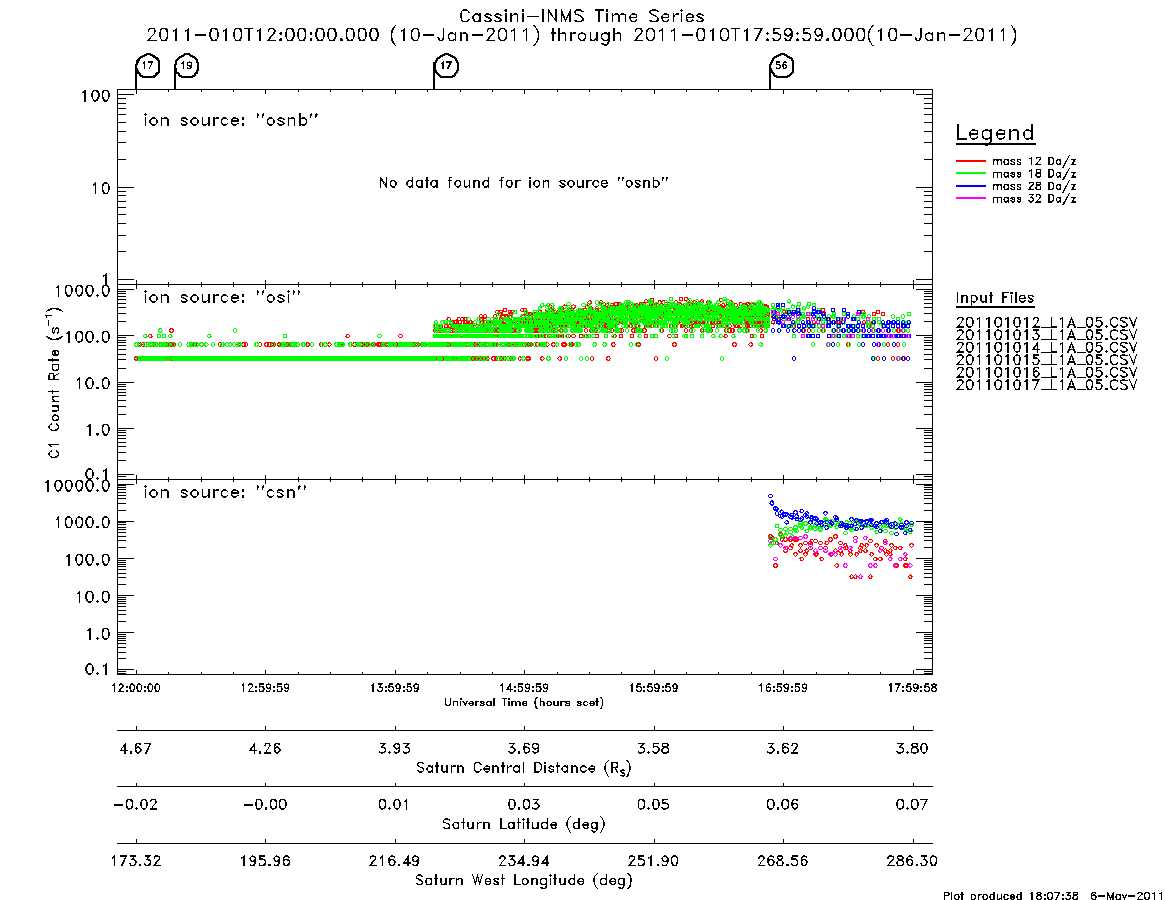The height and width of the screenshot is (900, 1165).
Task: Click the 'Input Files' heading
Action: (x=995, y=298)
